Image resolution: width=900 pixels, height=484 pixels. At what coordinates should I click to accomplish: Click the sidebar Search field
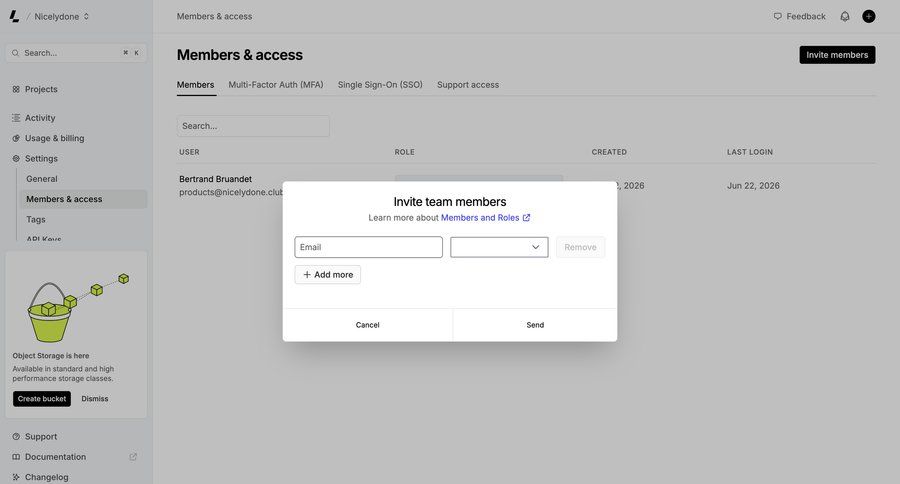pyautogui.click(x=76, y=53)
